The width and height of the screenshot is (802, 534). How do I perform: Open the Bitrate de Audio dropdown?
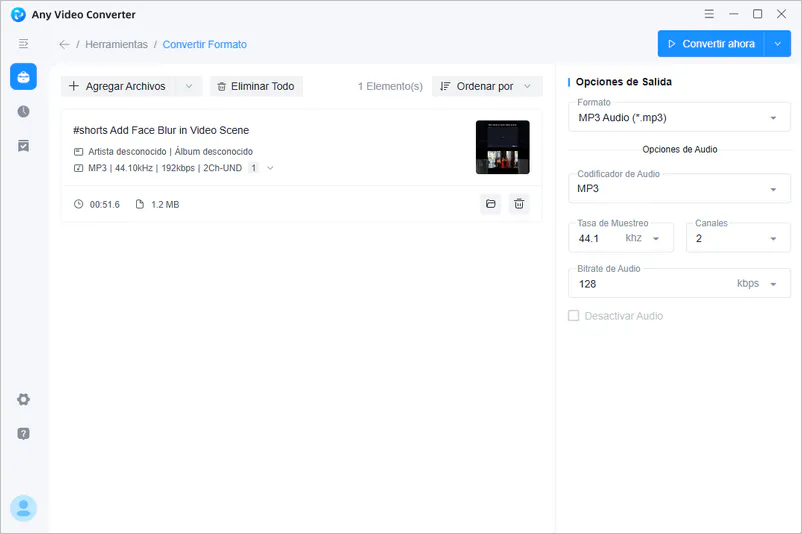coord(679,284)
